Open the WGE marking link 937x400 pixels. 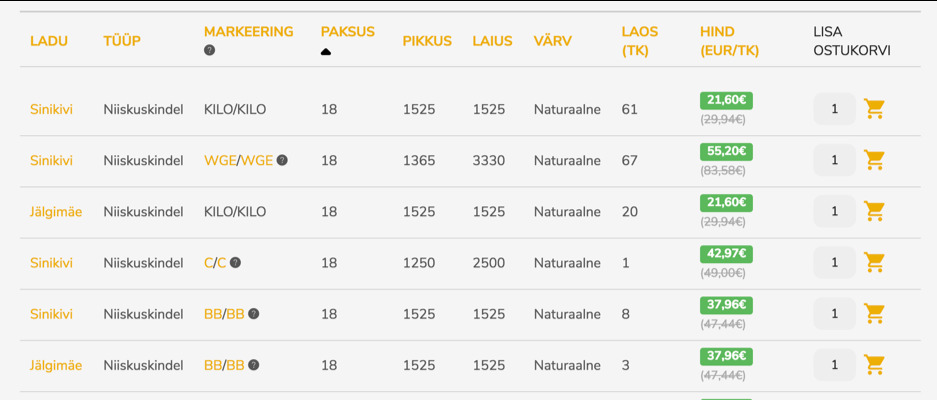(219, 160)
